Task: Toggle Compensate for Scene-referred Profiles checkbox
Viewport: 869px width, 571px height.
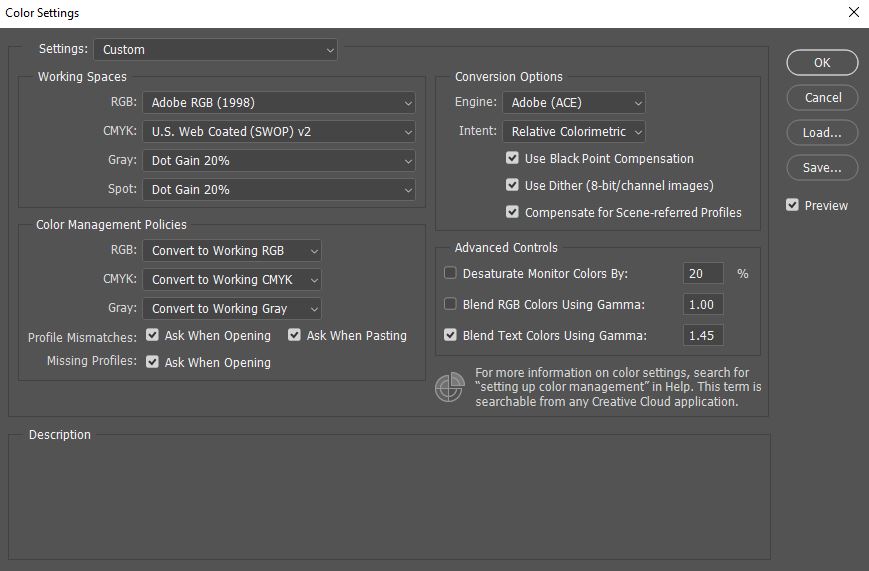Action: (x=512, y=212)
